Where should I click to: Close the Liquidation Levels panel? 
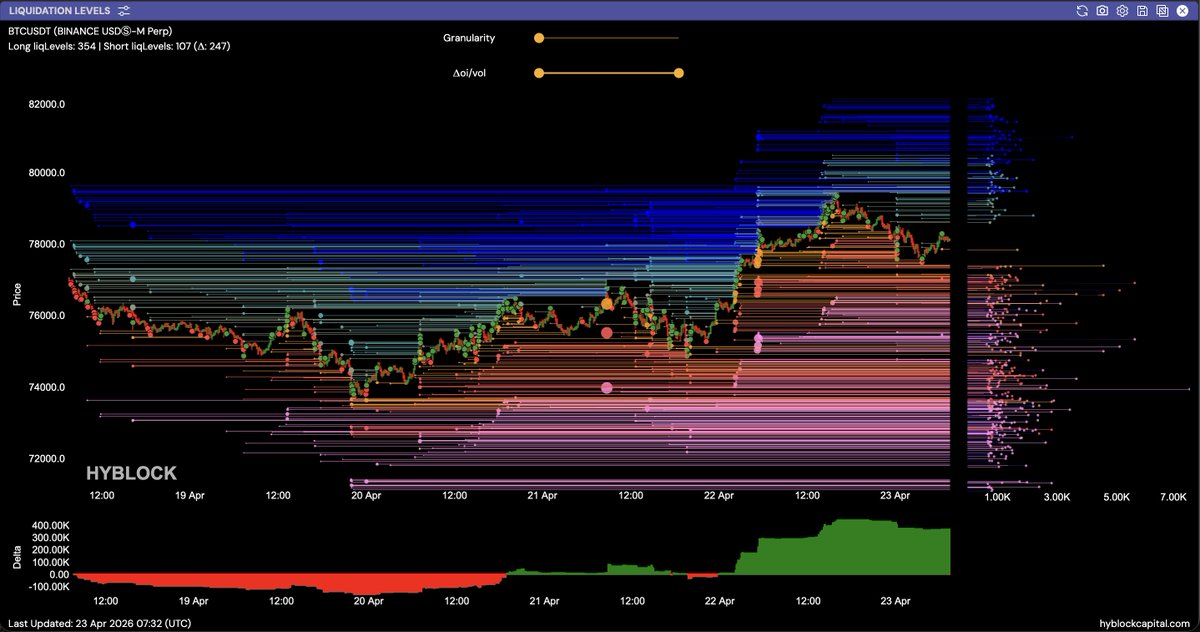pyautogui.click(x=1183, y=10)
